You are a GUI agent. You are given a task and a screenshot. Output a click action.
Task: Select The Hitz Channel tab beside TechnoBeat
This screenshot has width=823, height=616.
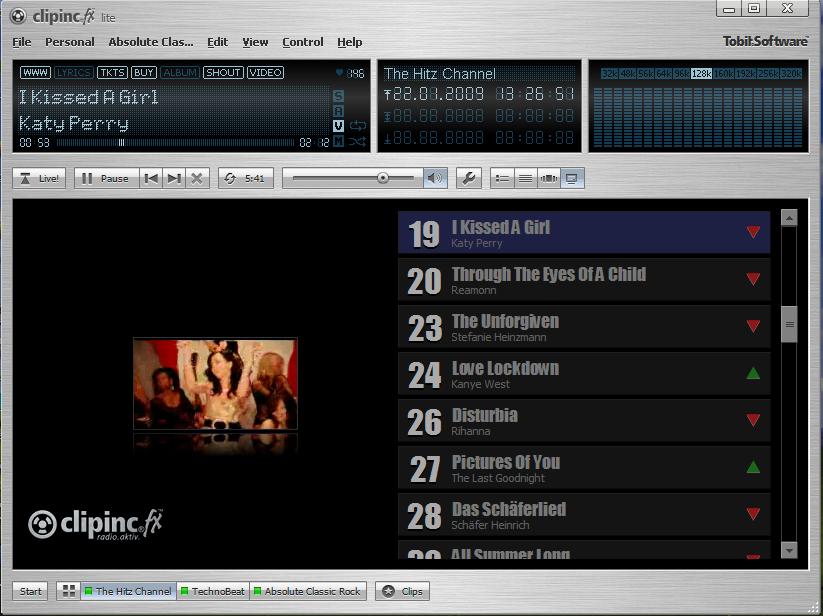tap(129, 591)
